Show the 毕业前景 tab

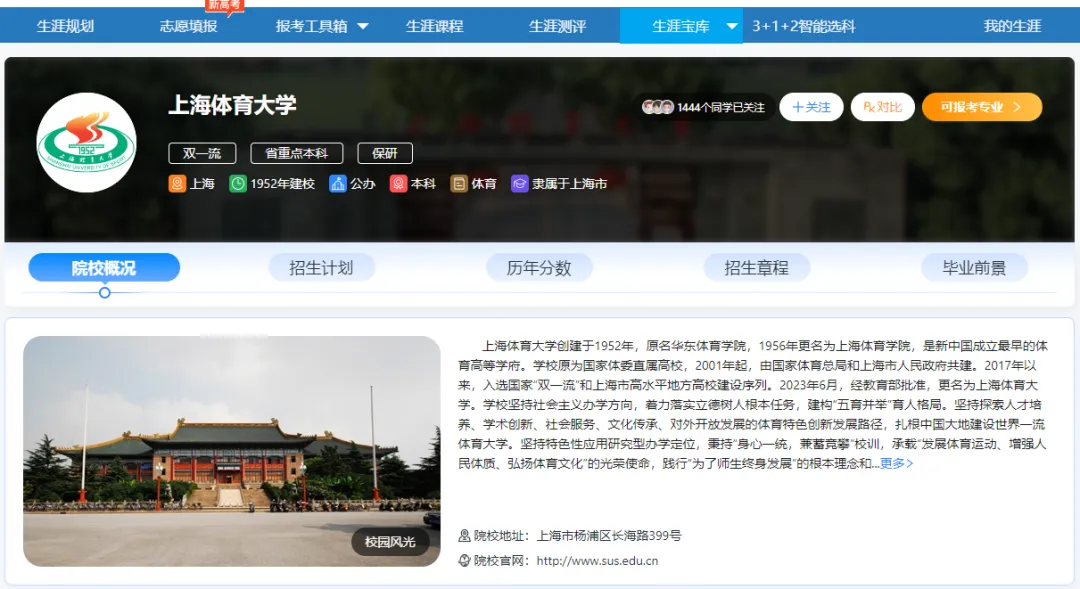[x=975, y=267]
